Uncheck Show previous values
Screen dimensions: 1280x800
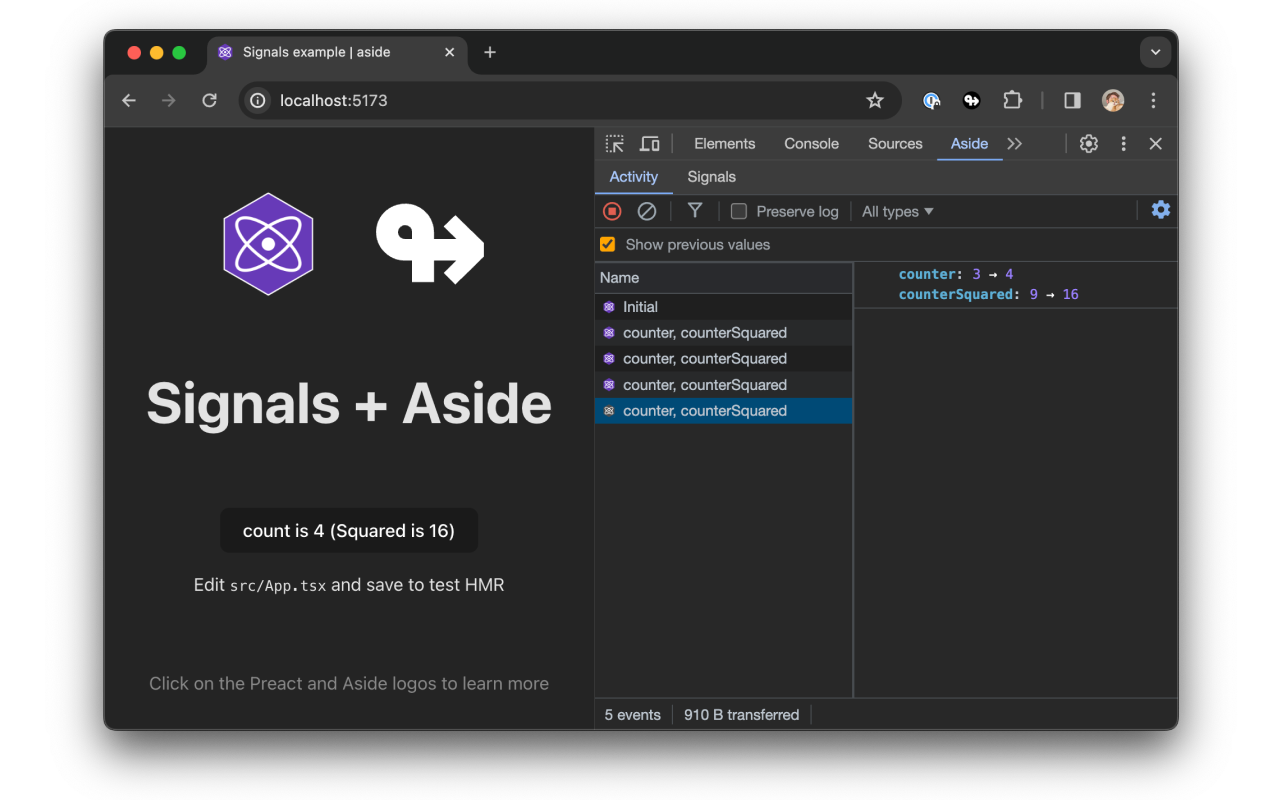(607, 244)
